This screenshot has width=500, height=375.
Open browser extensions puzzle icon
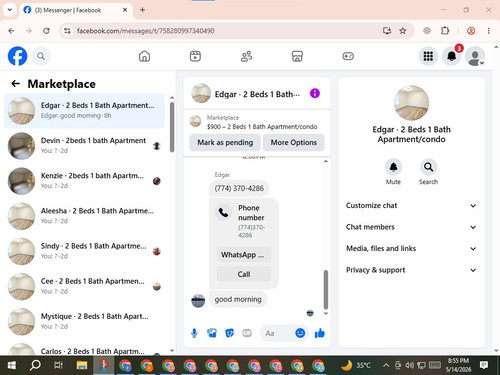[445, 31]
